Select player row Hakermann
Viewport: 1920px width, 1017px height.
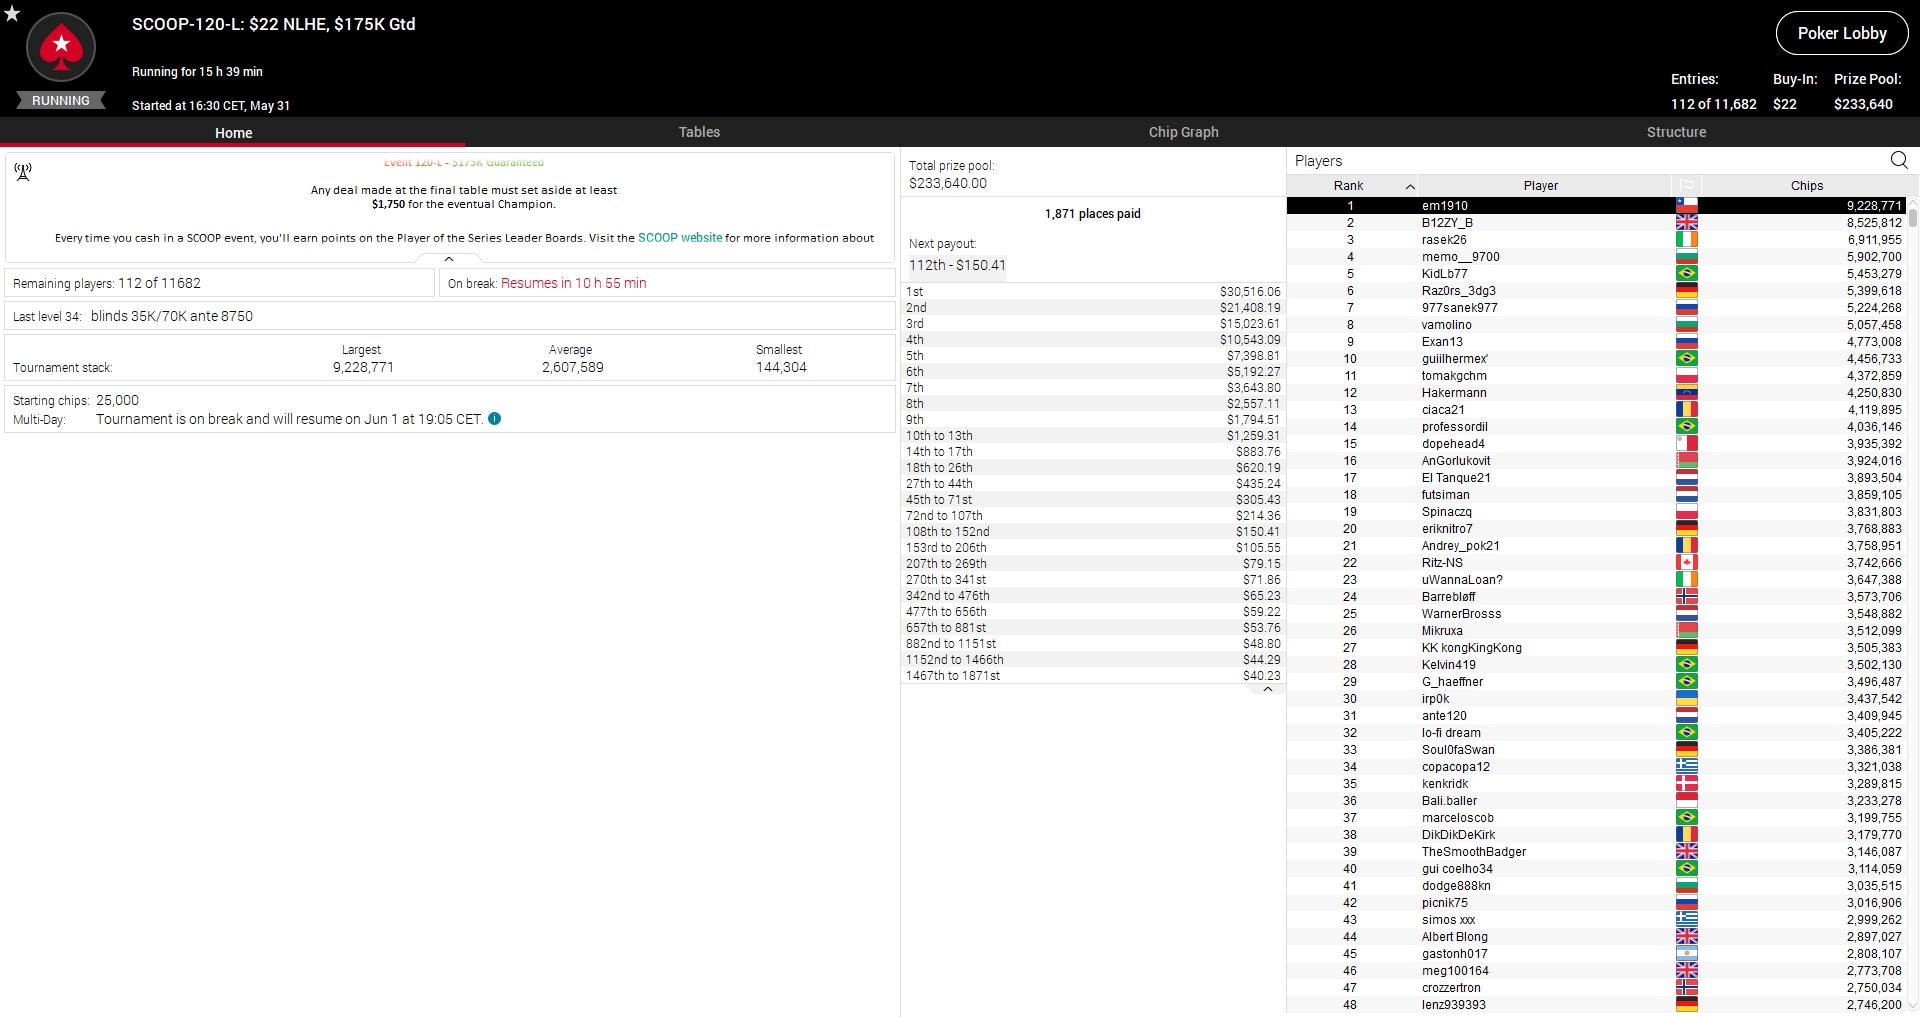1597,393
